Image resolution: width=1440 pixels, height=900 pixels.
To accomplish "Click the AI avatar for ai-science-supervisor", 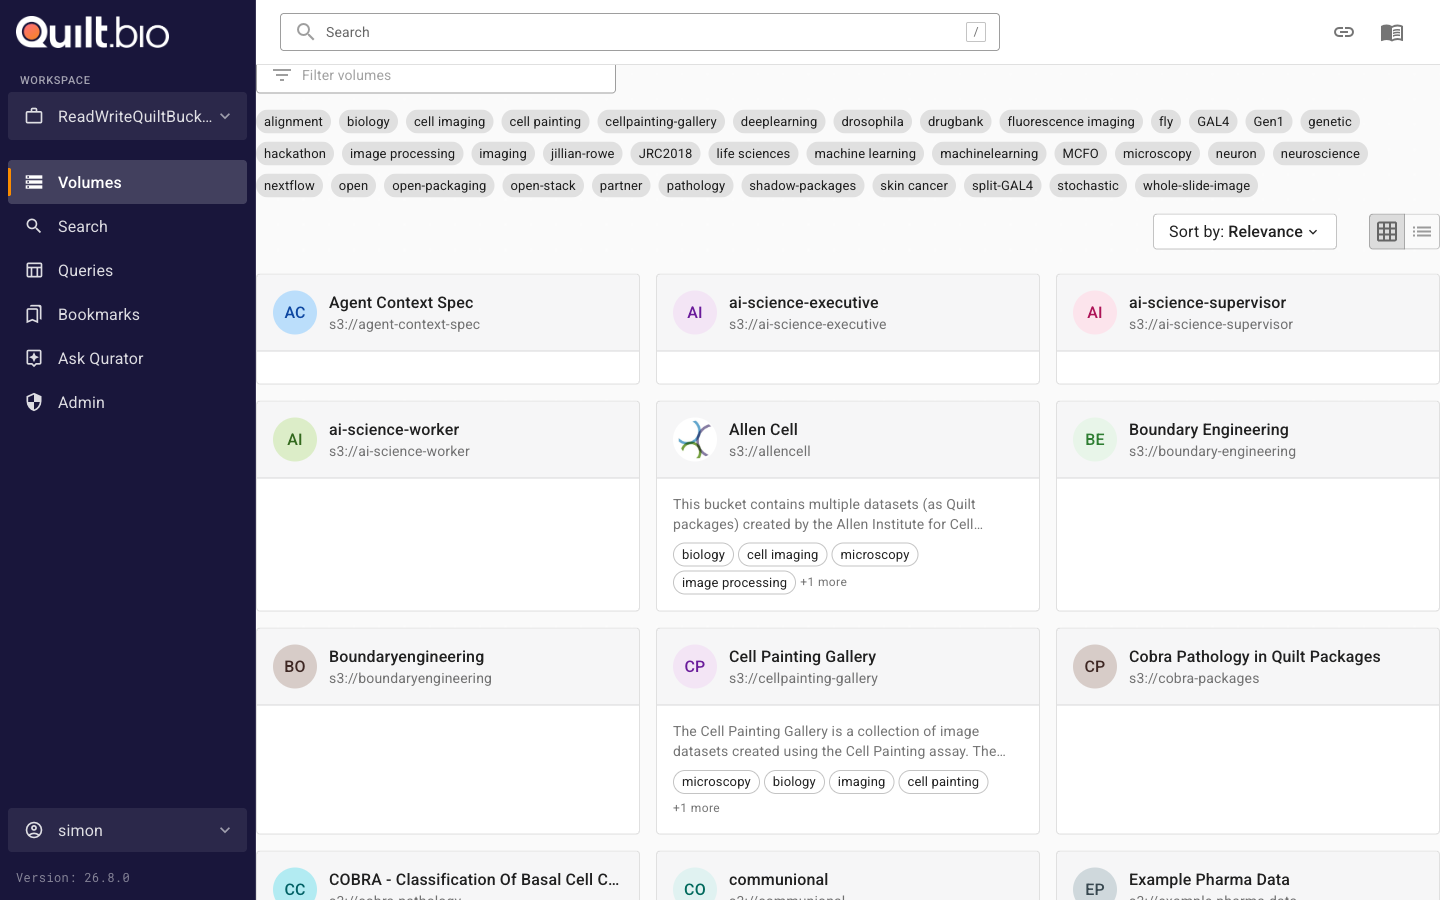I will point(1095,312).
